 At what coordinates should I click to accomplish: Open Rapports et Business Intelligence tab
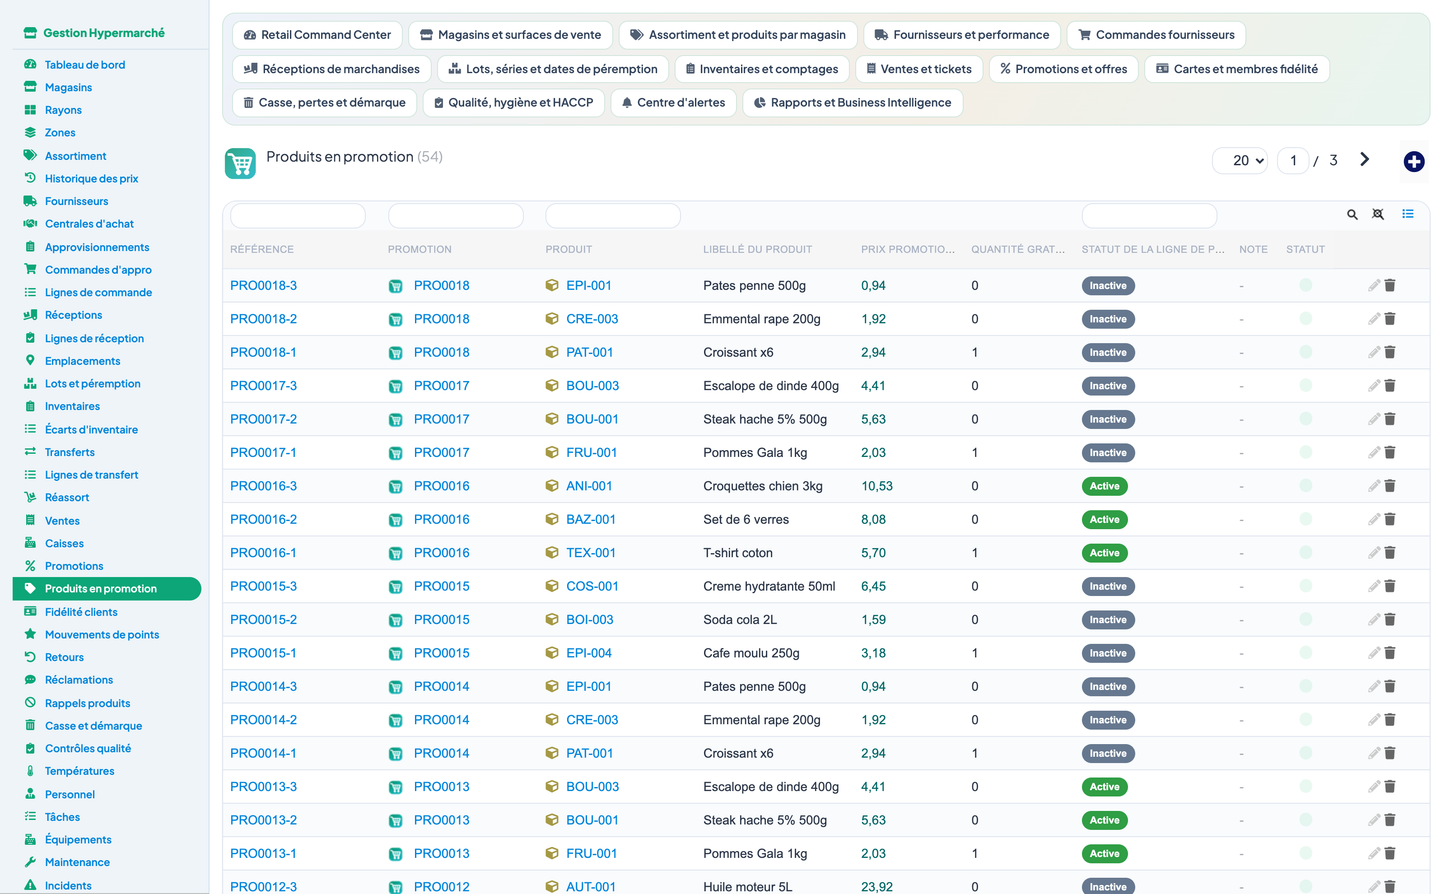click(852, 103)
